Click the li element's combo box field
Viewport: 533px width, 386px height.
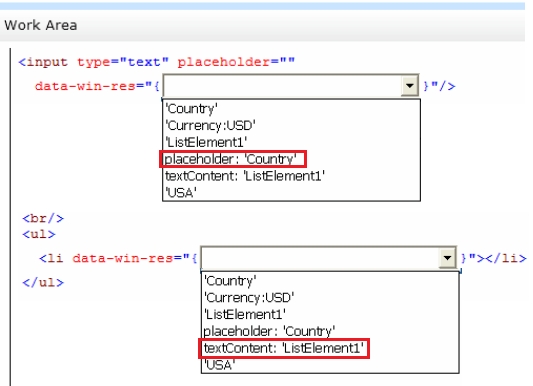point(329,258)
